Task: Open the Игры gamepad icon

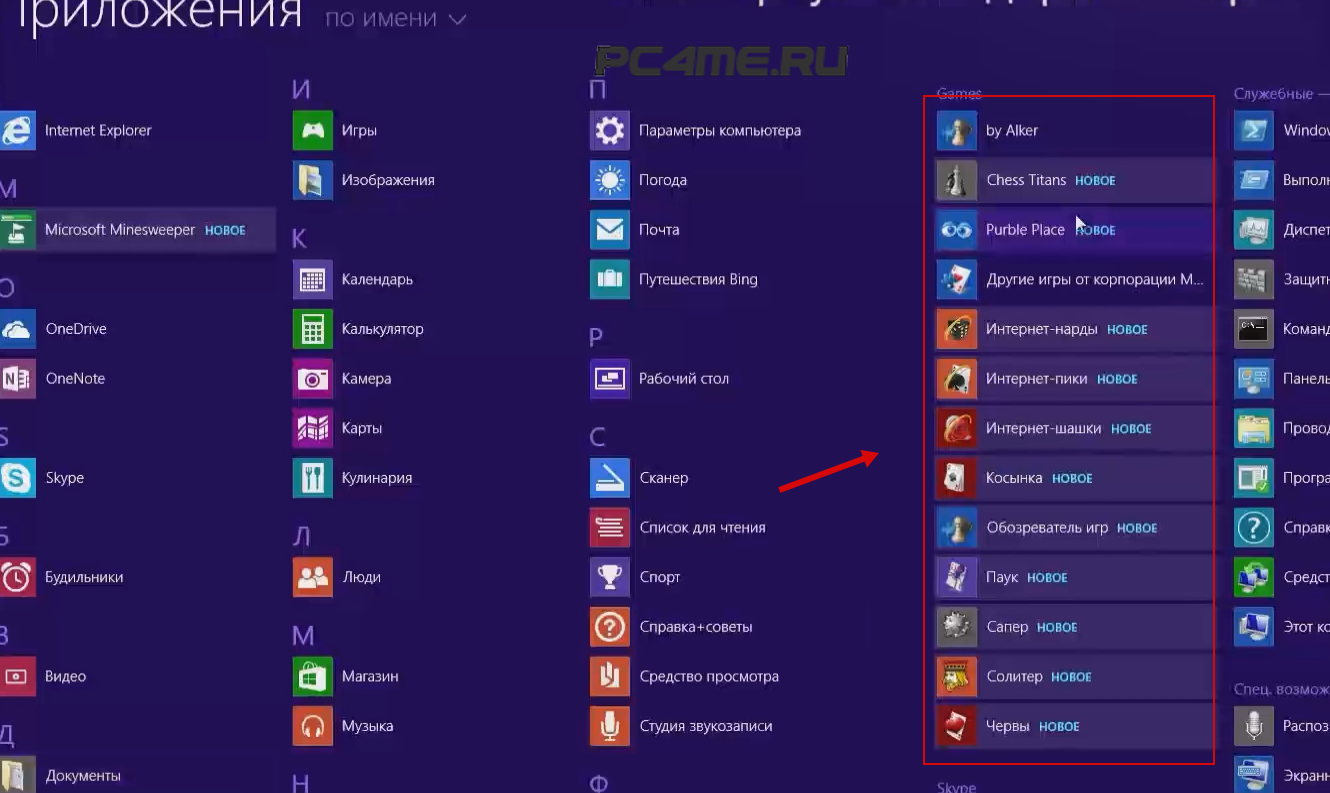Action: pyautogui.click(x=313, y=130)
